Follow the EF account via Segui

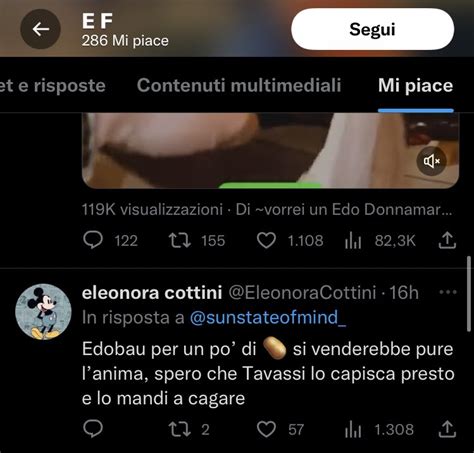tap(372, 29)
